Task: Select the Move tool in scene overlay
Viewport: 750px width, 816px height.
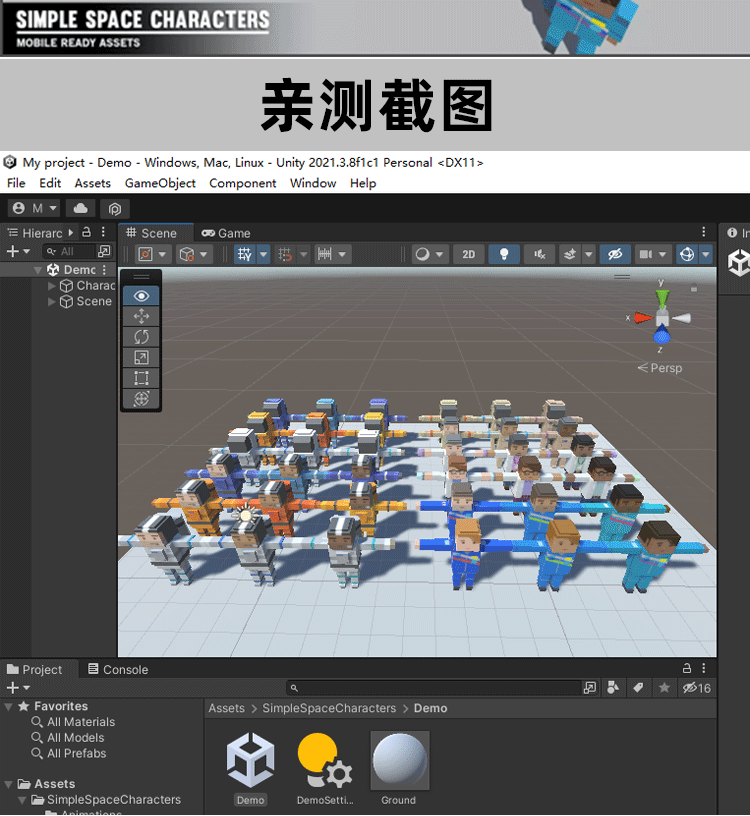Action: tap(141, 316)
